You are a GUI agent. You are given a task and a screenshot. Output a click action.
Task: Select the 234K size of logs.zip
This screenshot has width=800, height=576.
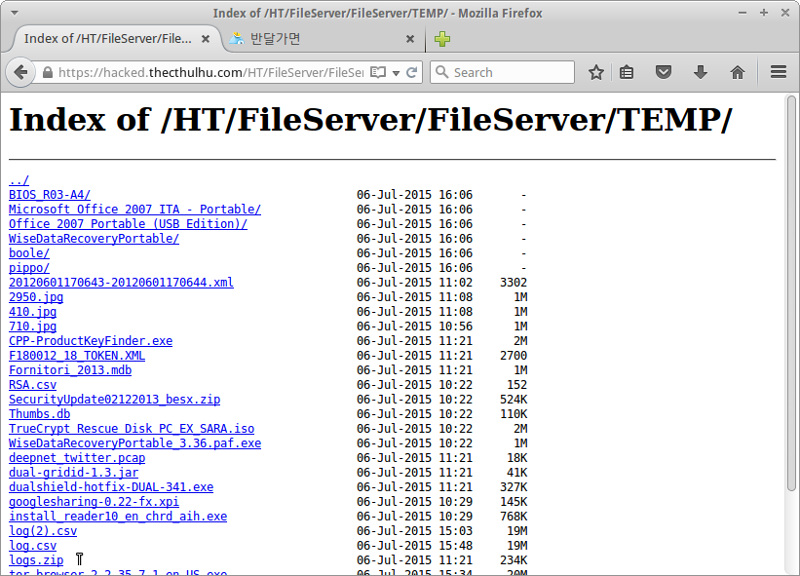[513, 560]
